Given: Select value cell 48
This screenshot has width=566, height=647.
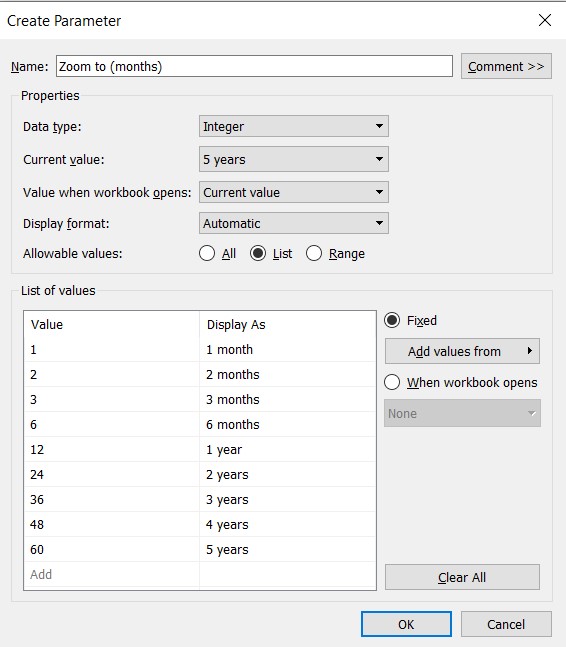Looking at the screenshot, I should pos(111,524).
